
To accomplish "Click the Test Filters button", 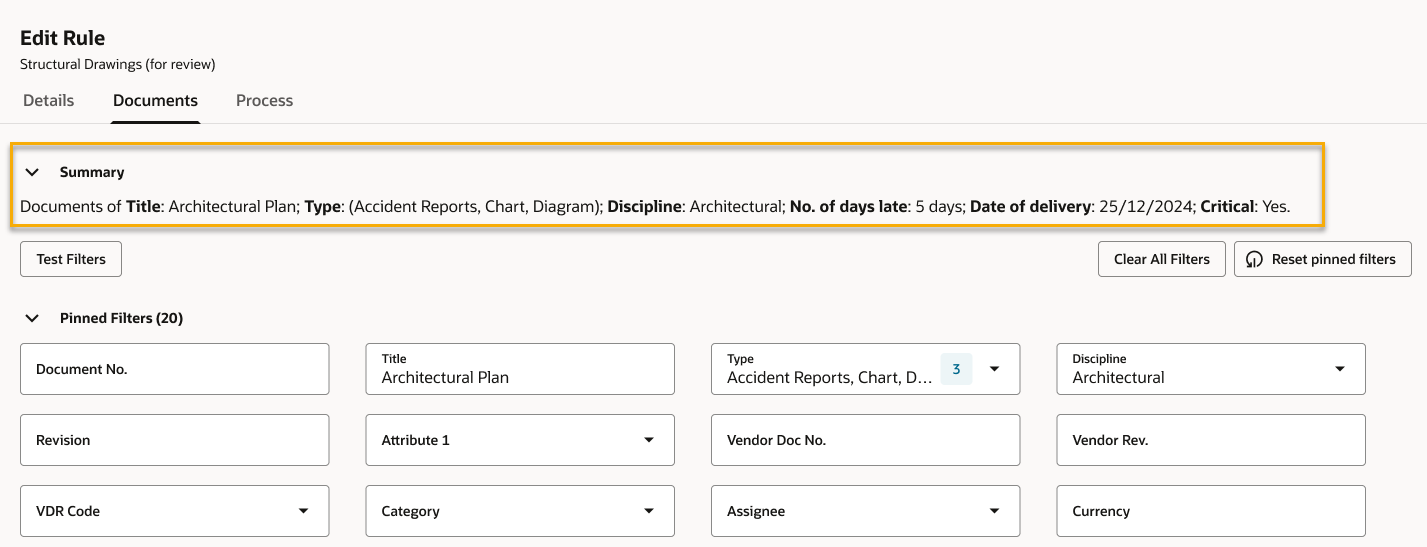I will (70, 259).
